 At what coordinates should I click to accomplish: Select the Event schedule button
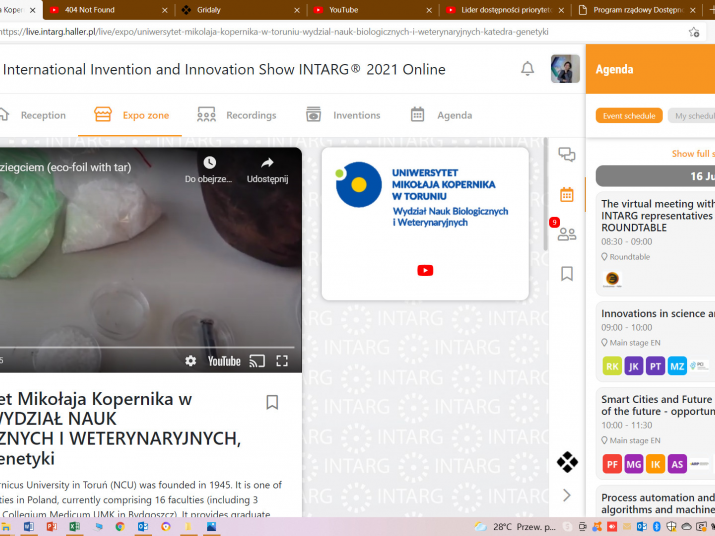[629, 116]
